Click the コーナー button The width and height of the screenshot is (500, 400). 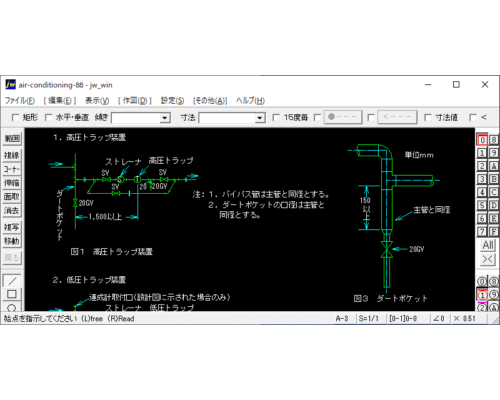pyautogui.click(x=12, y=169)
